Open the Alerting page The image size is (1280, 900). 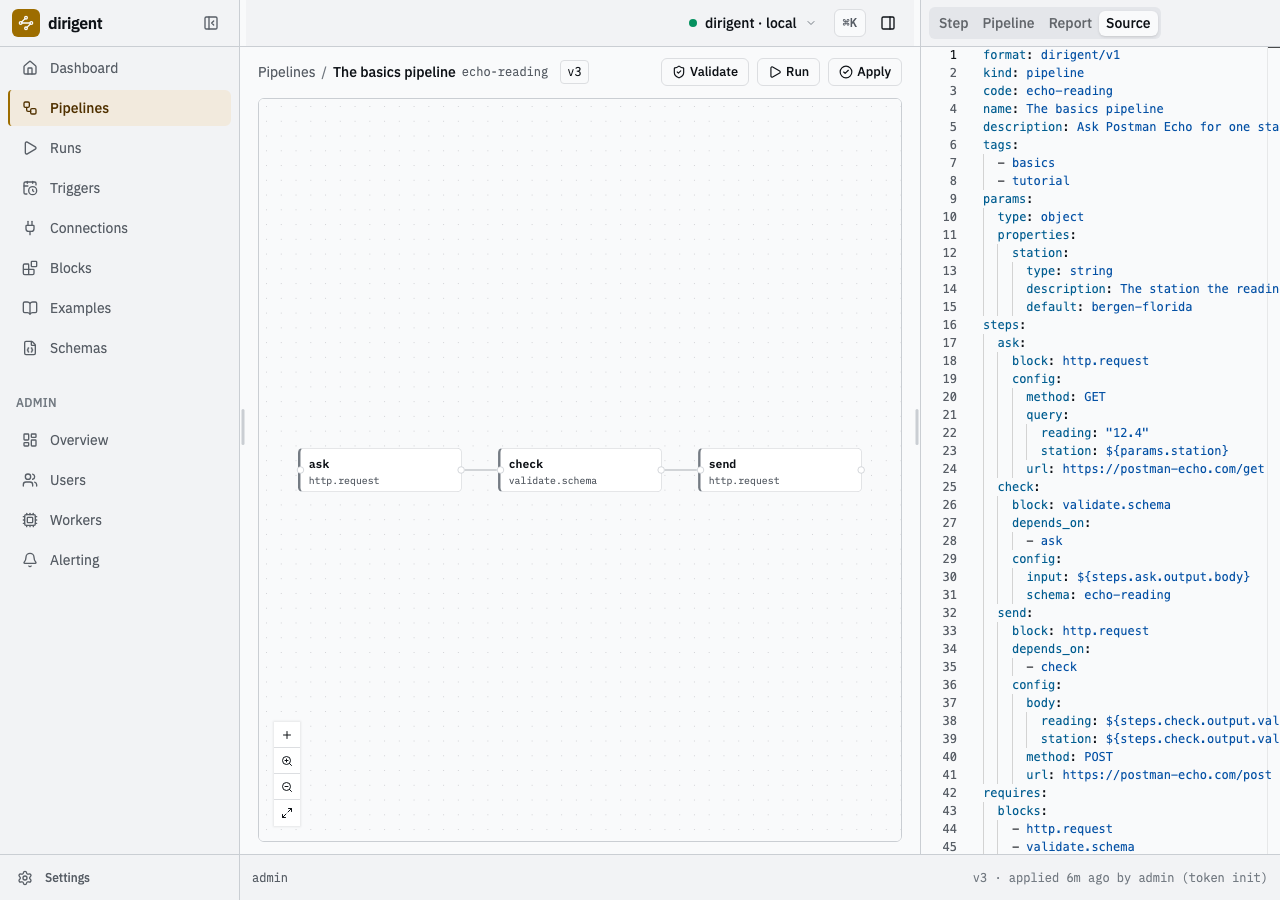[x=119, y=560]
